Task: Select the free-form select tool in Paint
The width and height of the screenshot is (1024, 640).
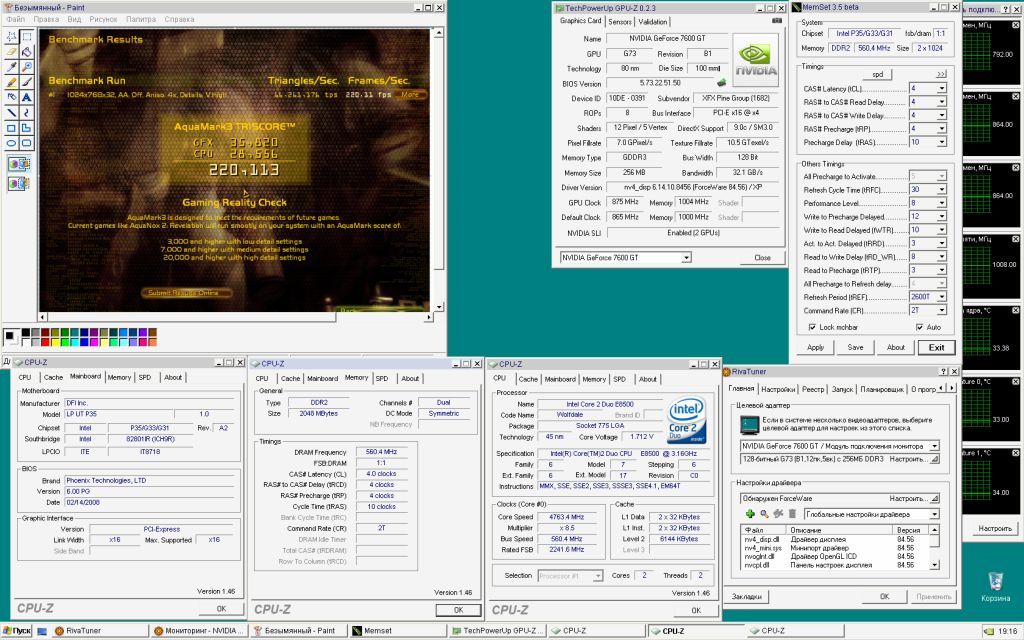Action: [11, 37]
